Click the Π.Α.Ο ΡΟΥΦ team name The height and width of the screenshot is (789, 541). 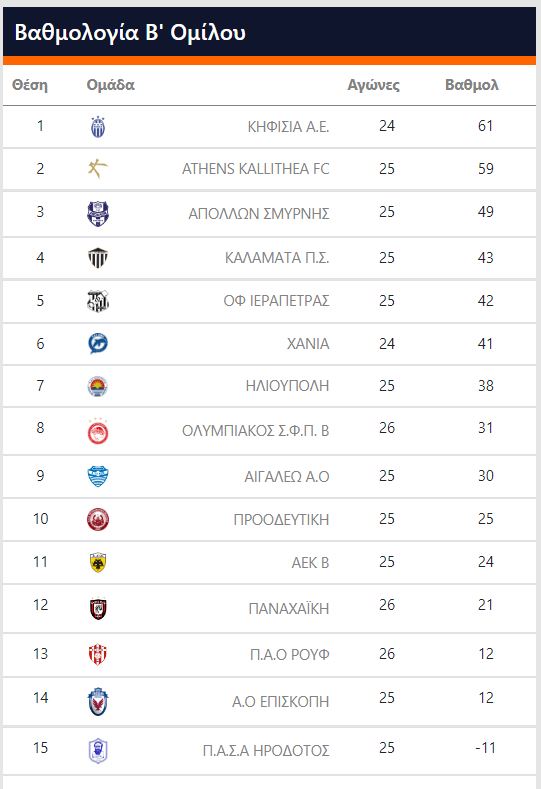pyautogui.click(x=290, y=654)
